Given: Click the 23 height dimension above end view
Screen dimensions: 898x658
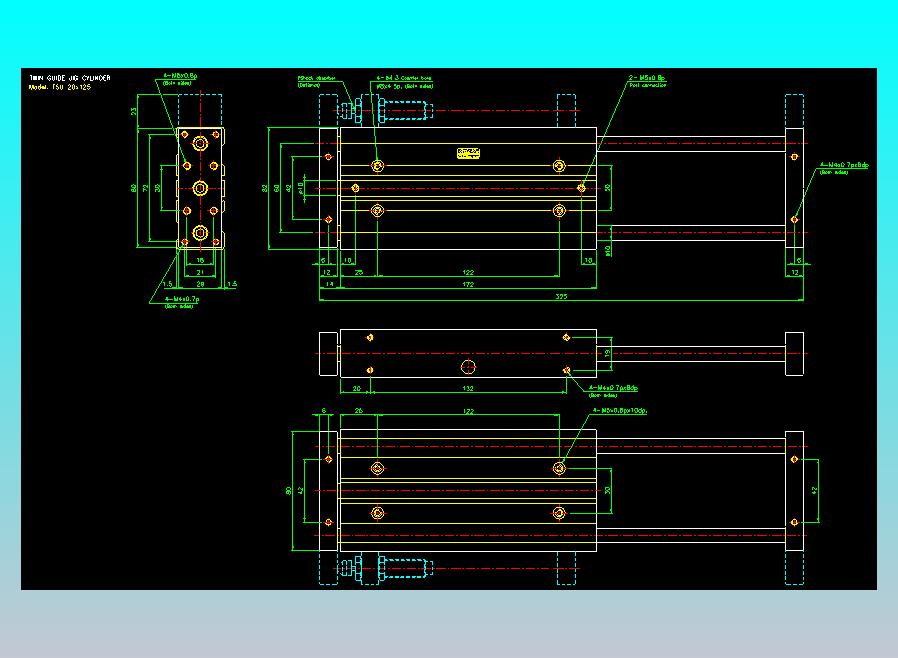Looking at the screenshot, I should click(x=133, y=111).
